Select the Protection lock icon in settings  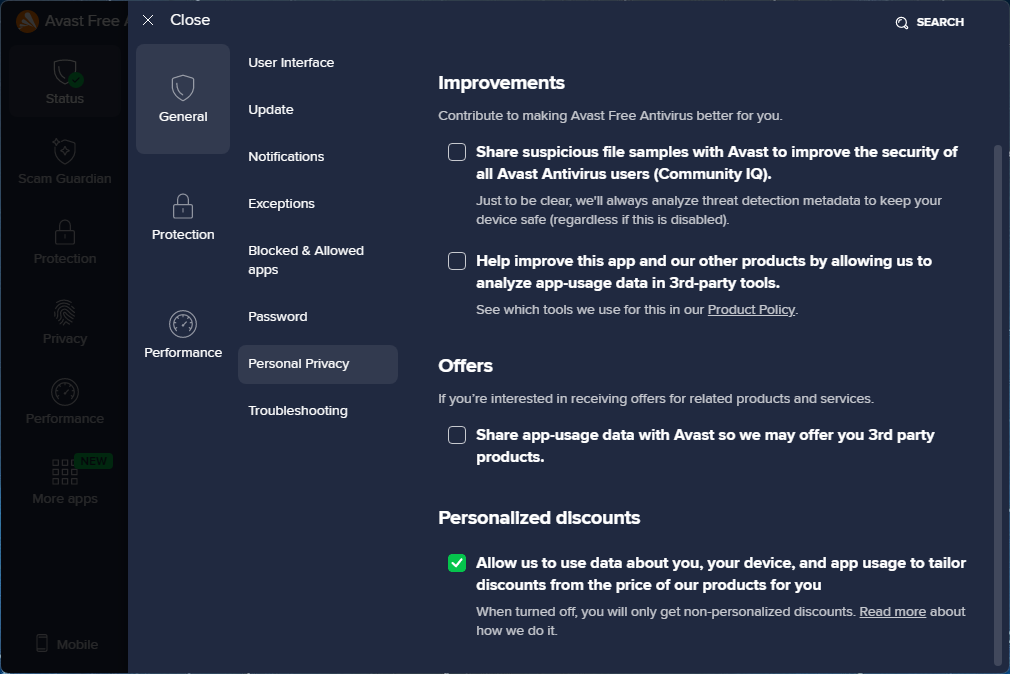(183, 206)
